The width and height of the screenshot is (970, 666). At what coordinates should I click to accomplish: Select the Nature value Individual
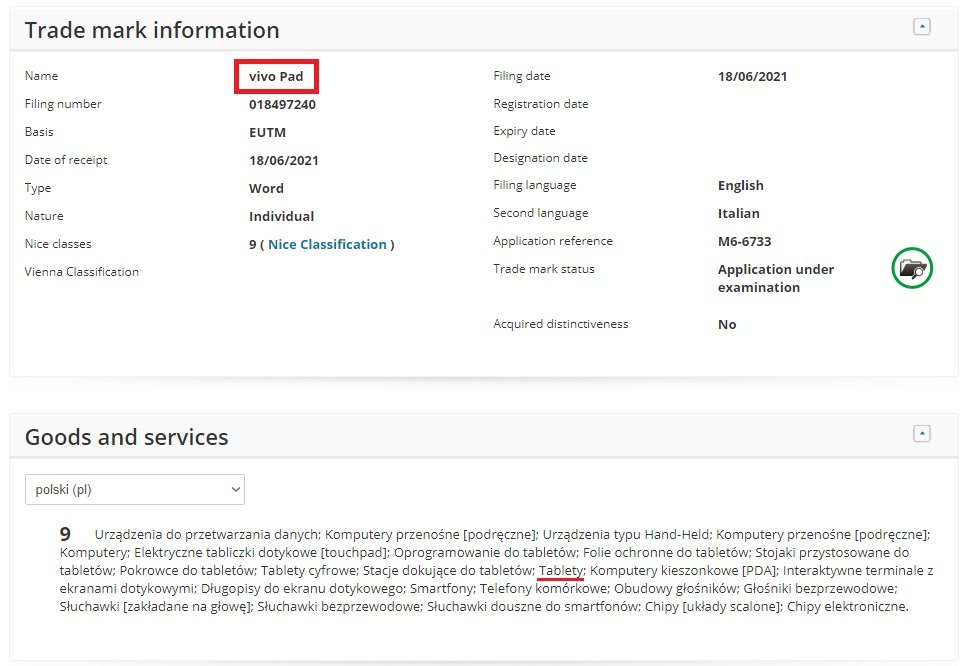point(281,216)
